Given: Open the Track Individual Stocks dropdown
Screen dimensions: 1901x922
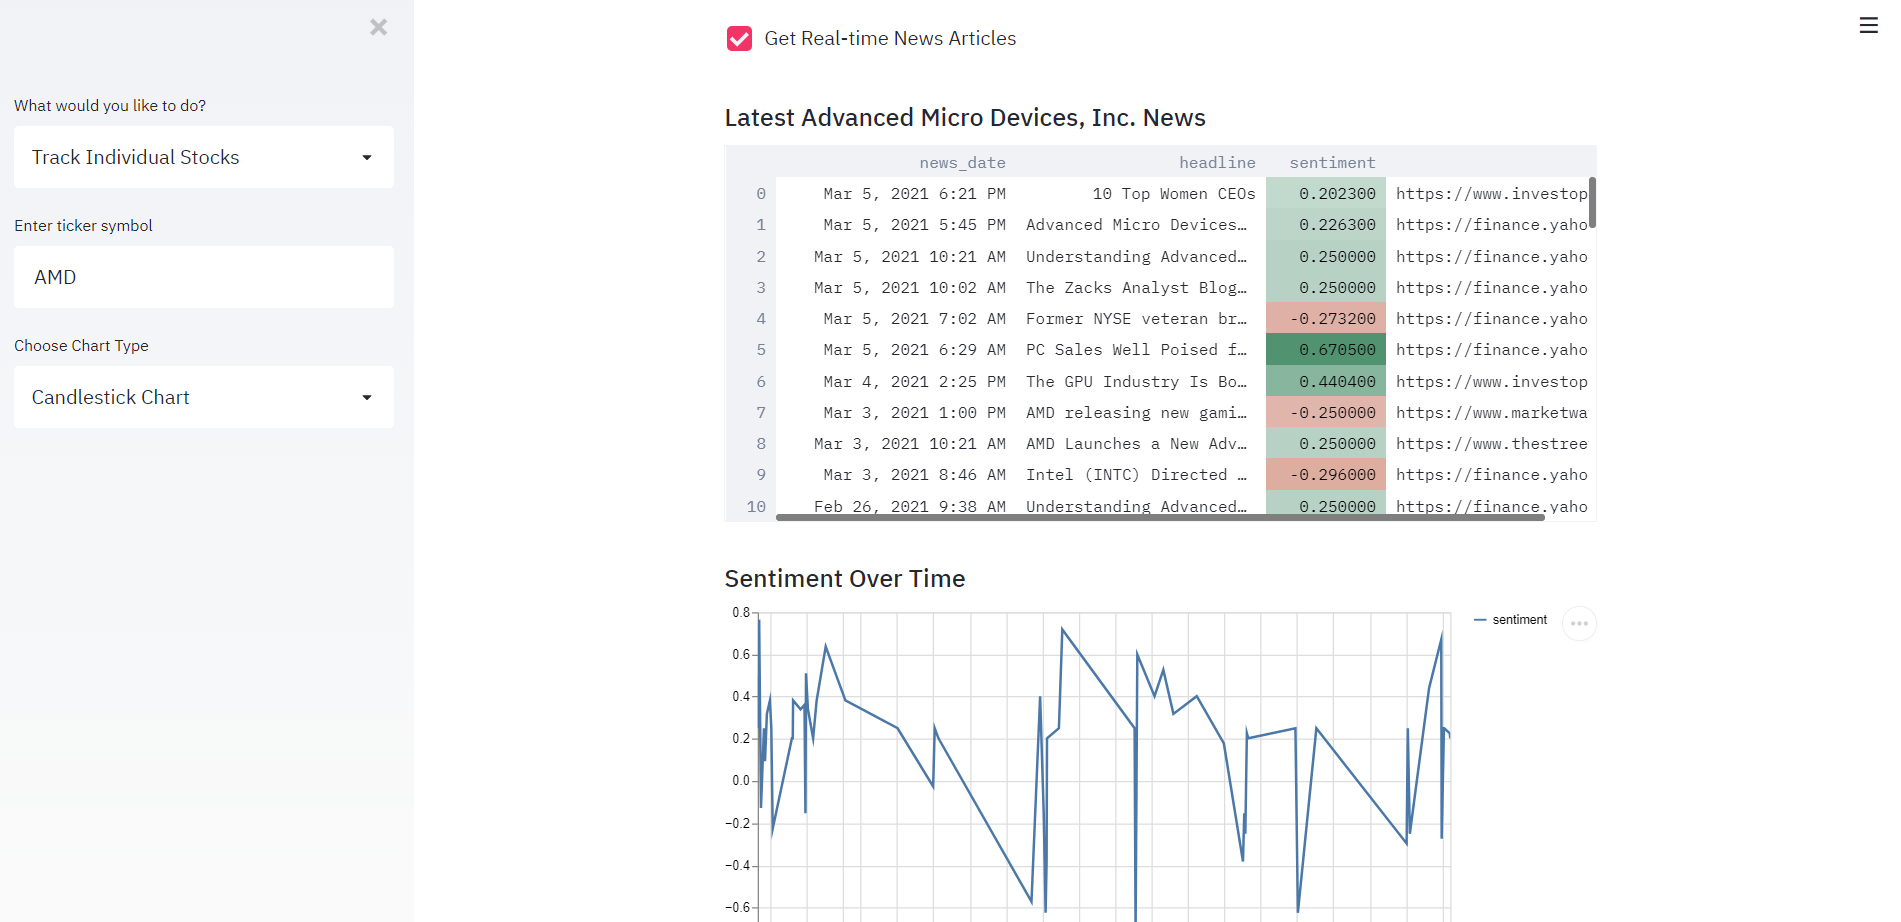Looking at the screenshot, I should [x=204, y=157].
